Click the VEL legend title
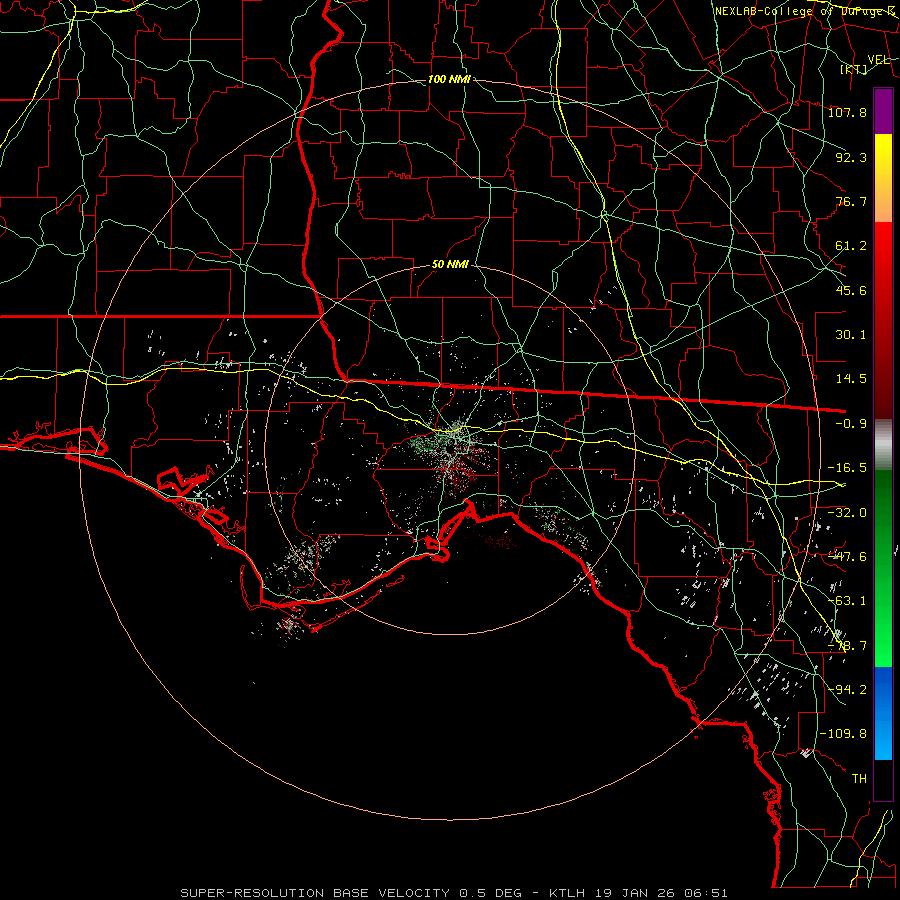900x900 pixels. point(878,60)
